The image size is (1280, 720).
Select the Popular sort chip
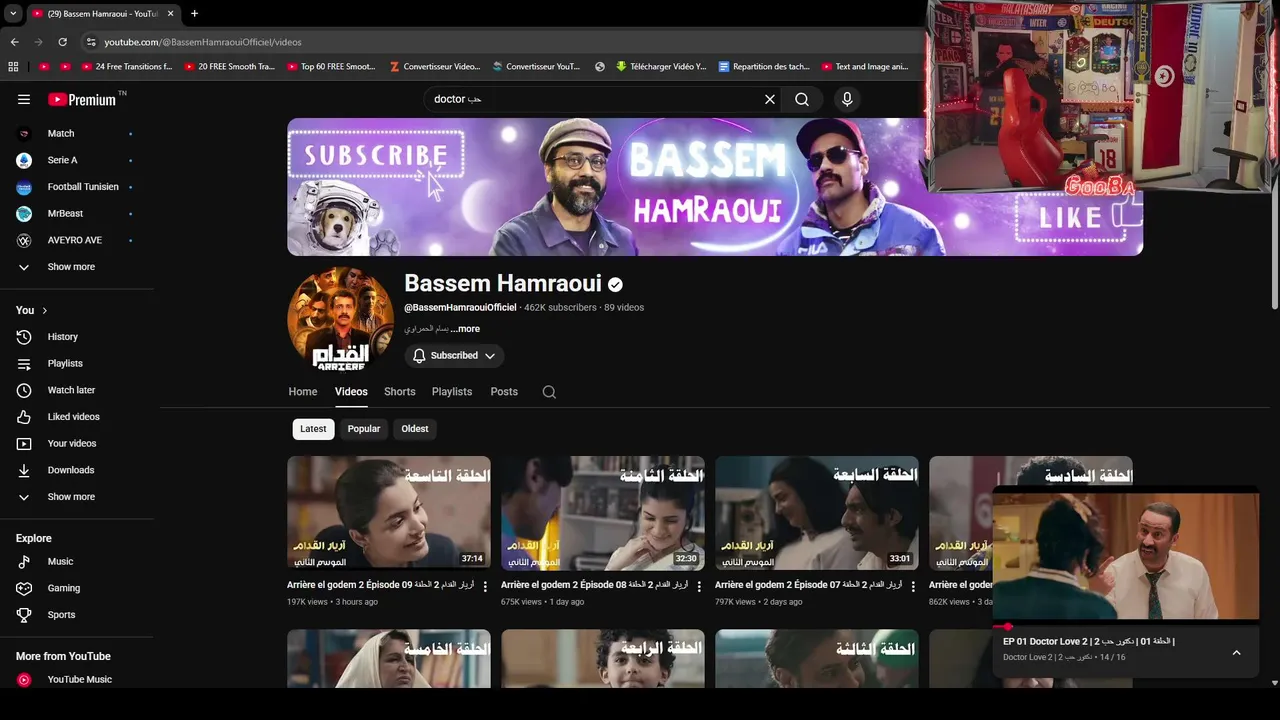coord(364,429)
